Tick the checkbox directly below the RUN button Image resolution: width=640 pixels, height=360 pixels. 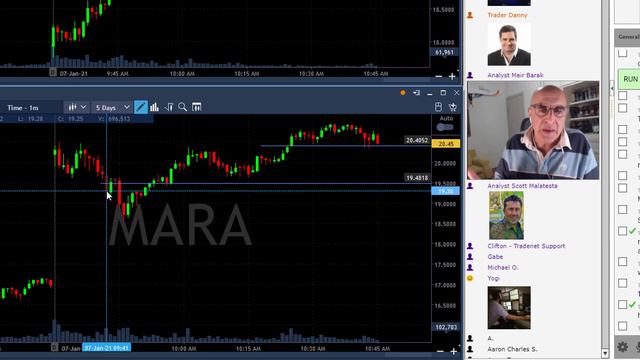click(622, 96)
